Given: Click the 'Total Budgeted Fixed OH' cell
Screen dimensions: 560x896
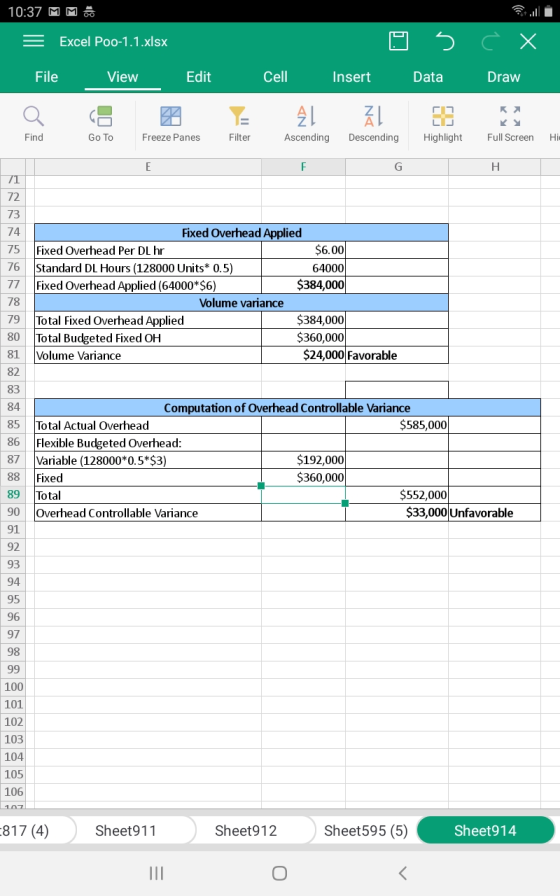Looking at the screenshot, I should pyautogui.click(x=148, y=338).
